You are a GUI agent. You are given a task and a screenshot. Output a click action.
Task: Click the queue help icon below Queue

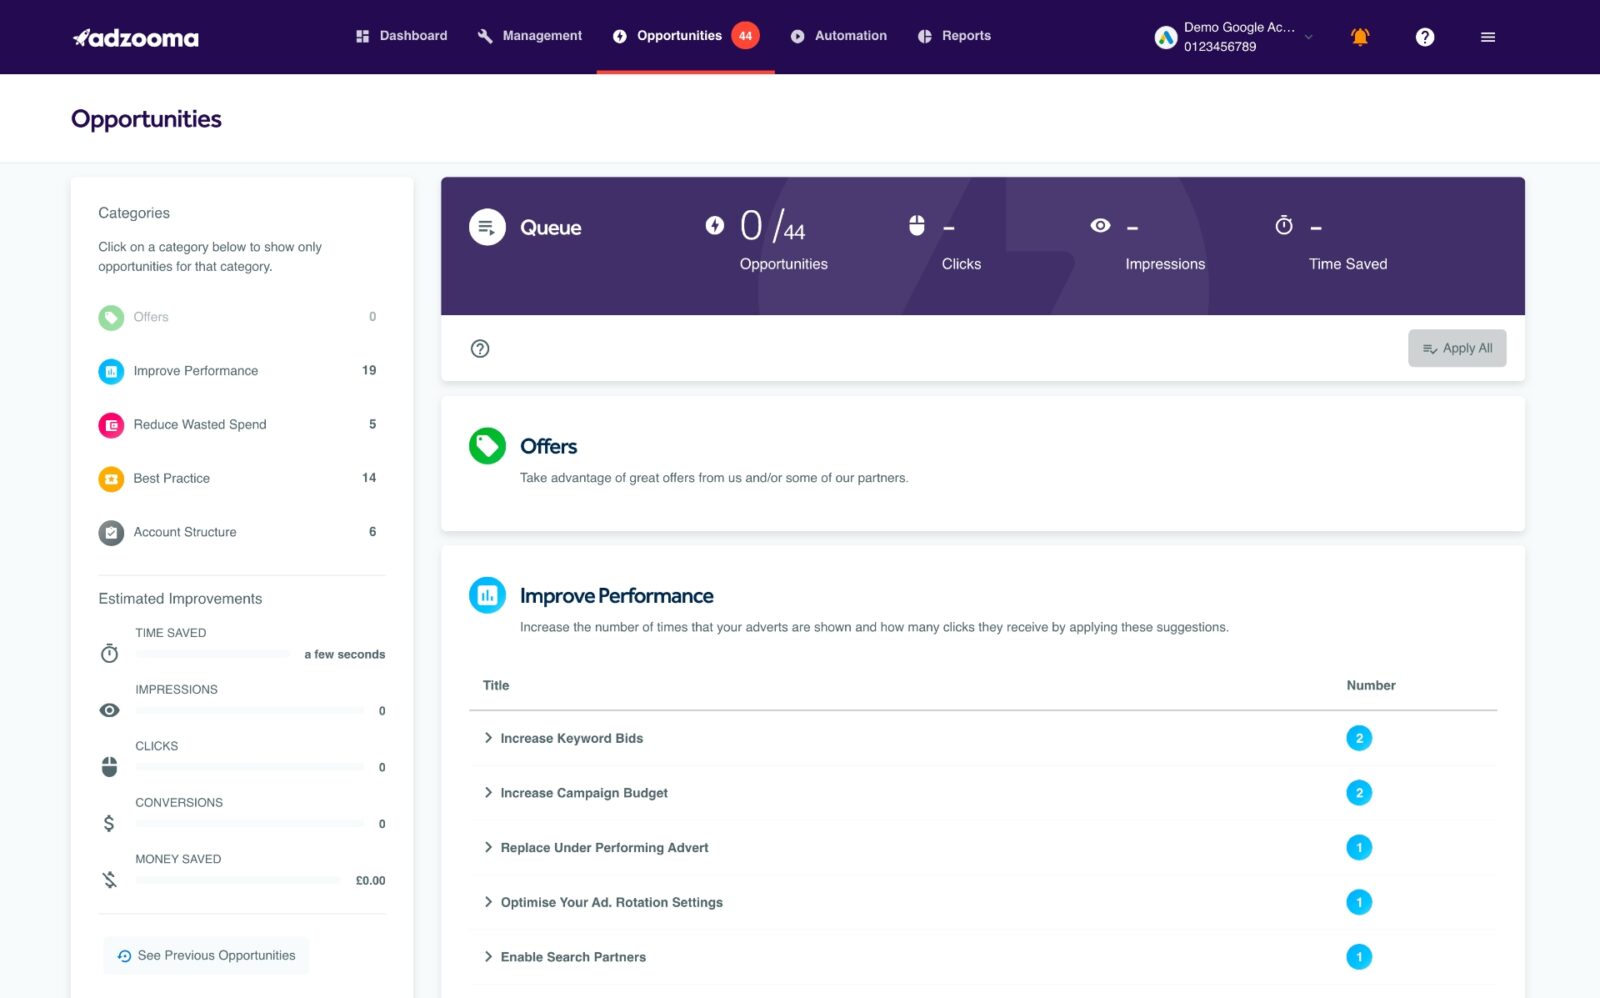click(x=480, y=349)
